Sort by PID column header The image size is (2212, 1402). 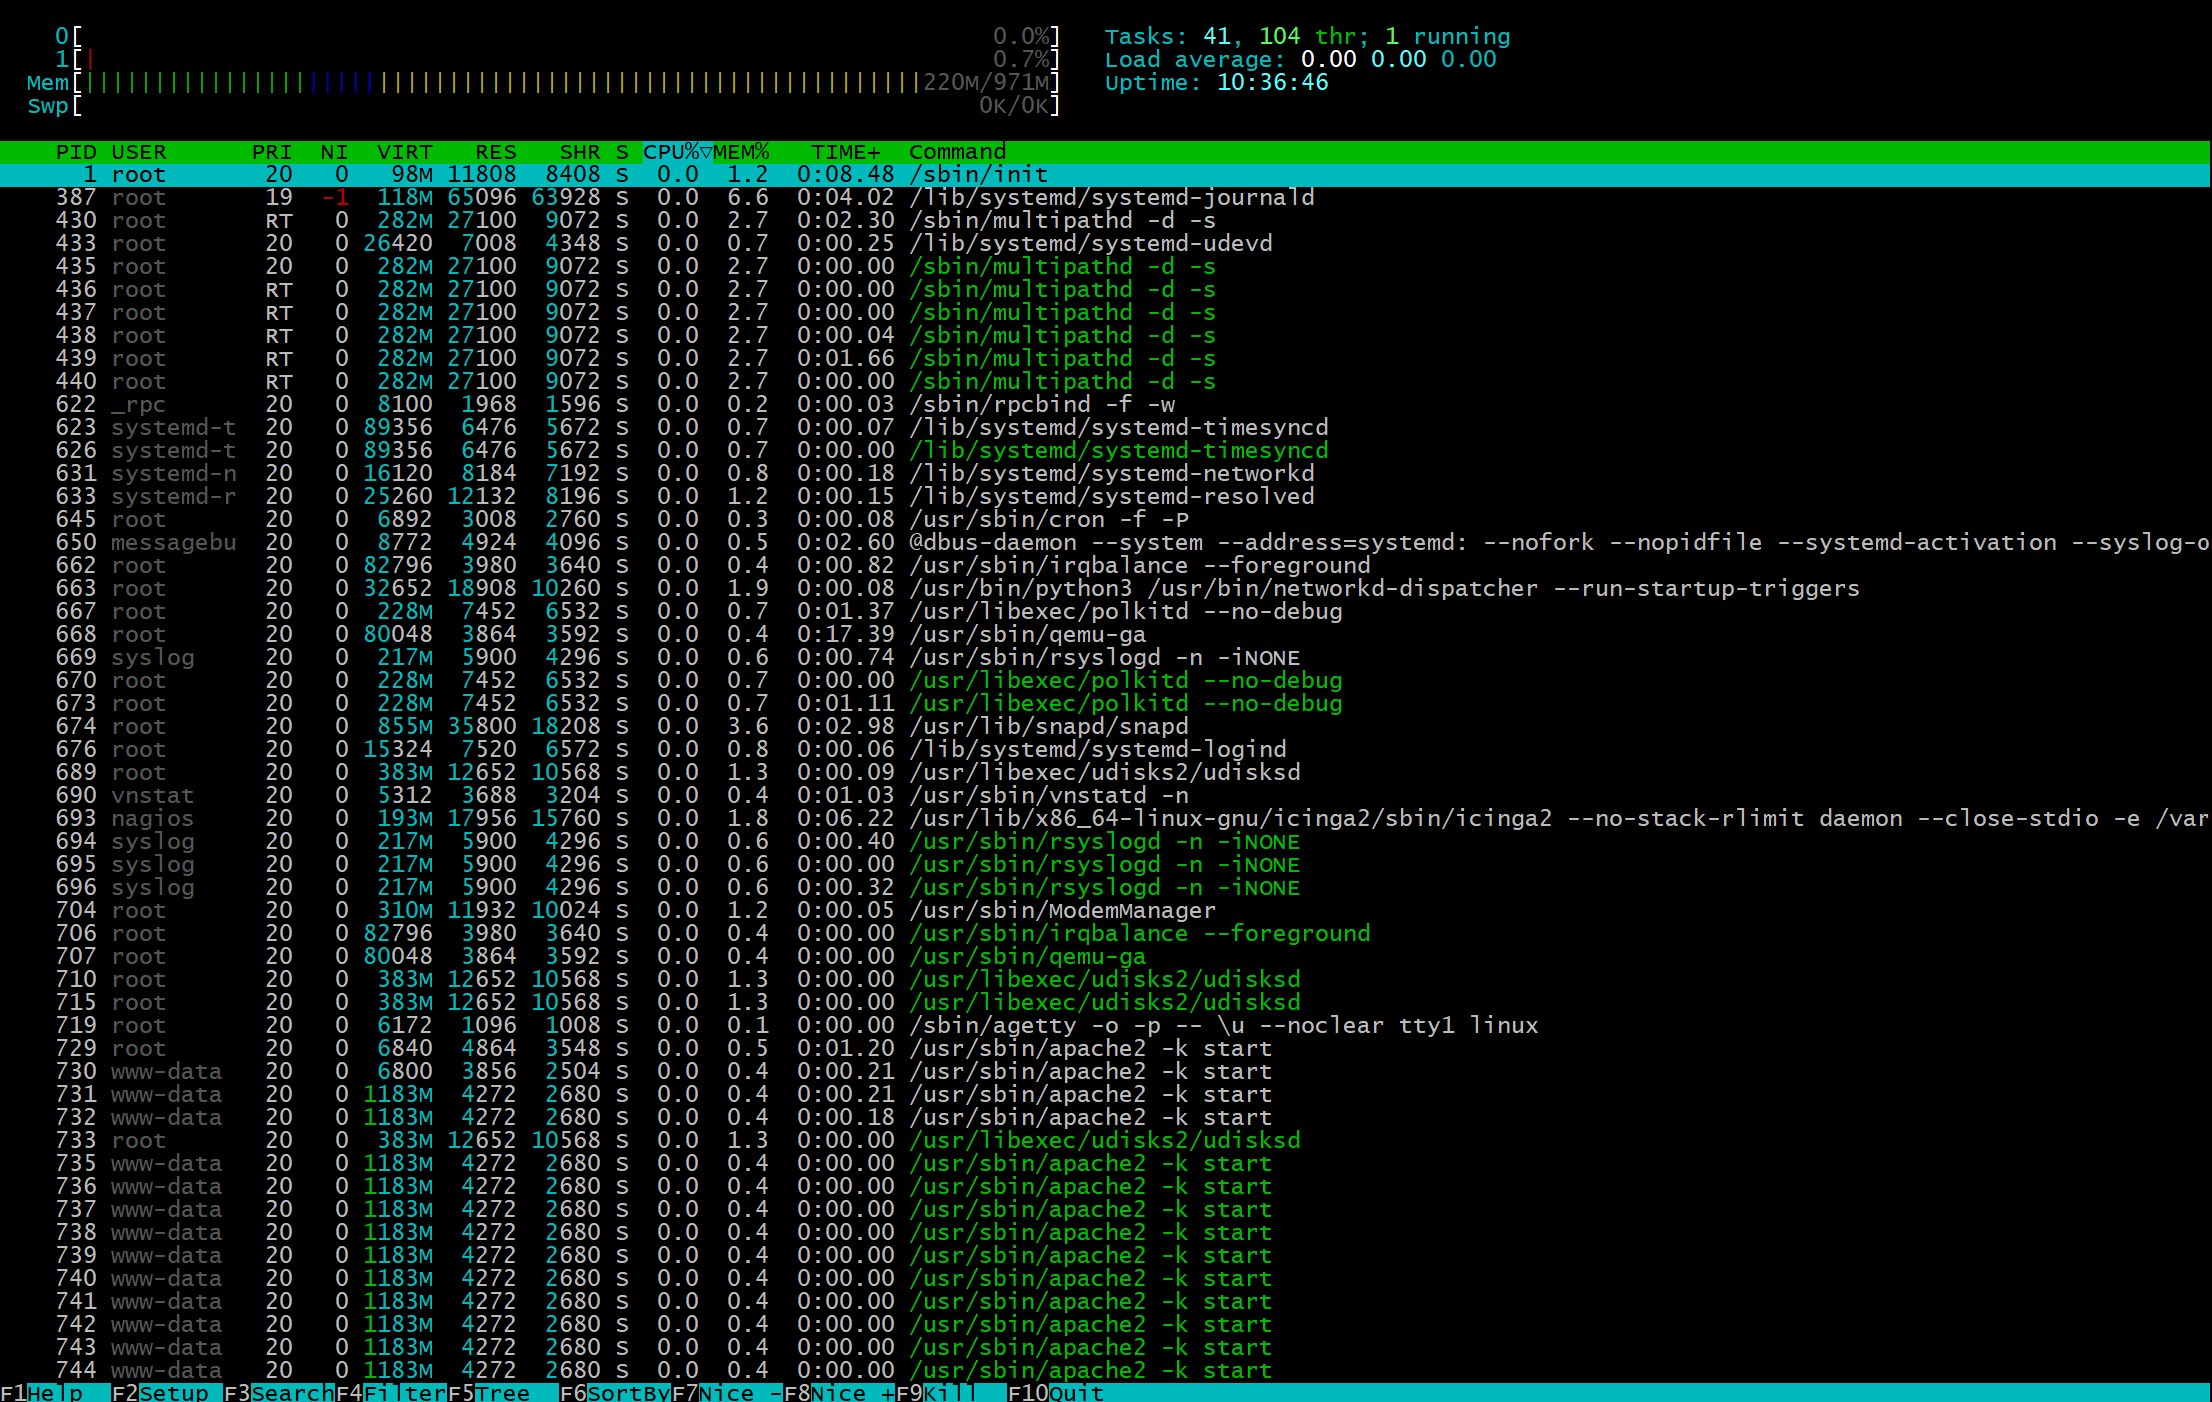tap(76, 152)
